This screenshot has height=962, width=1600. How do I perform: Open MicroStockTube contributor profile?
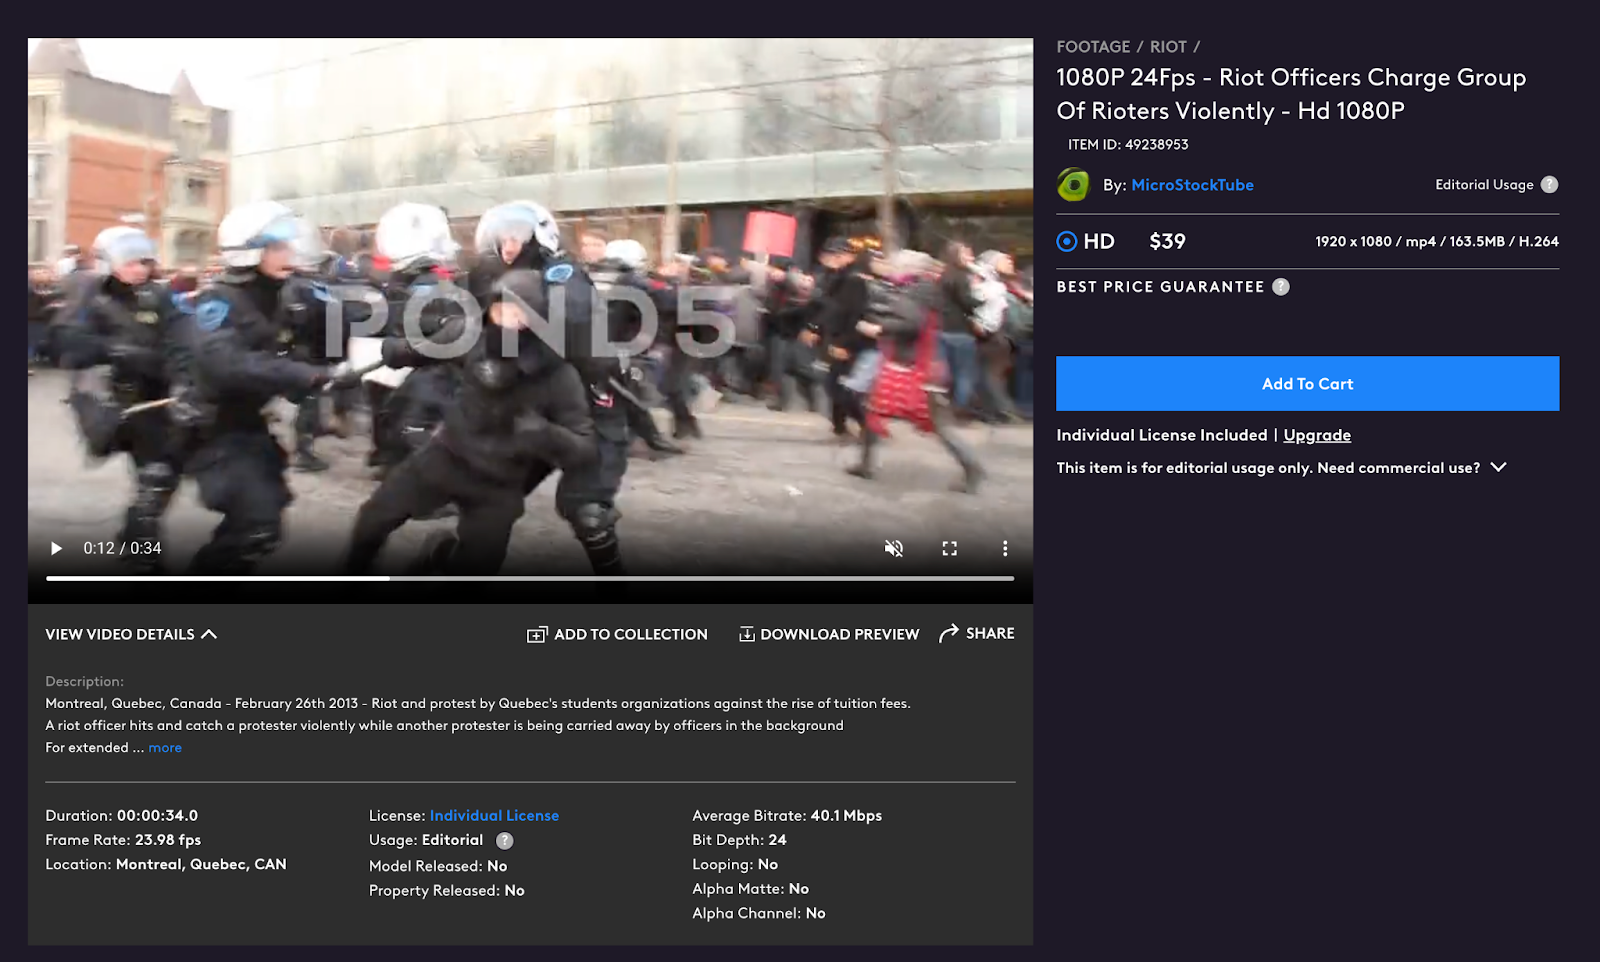1192,185
